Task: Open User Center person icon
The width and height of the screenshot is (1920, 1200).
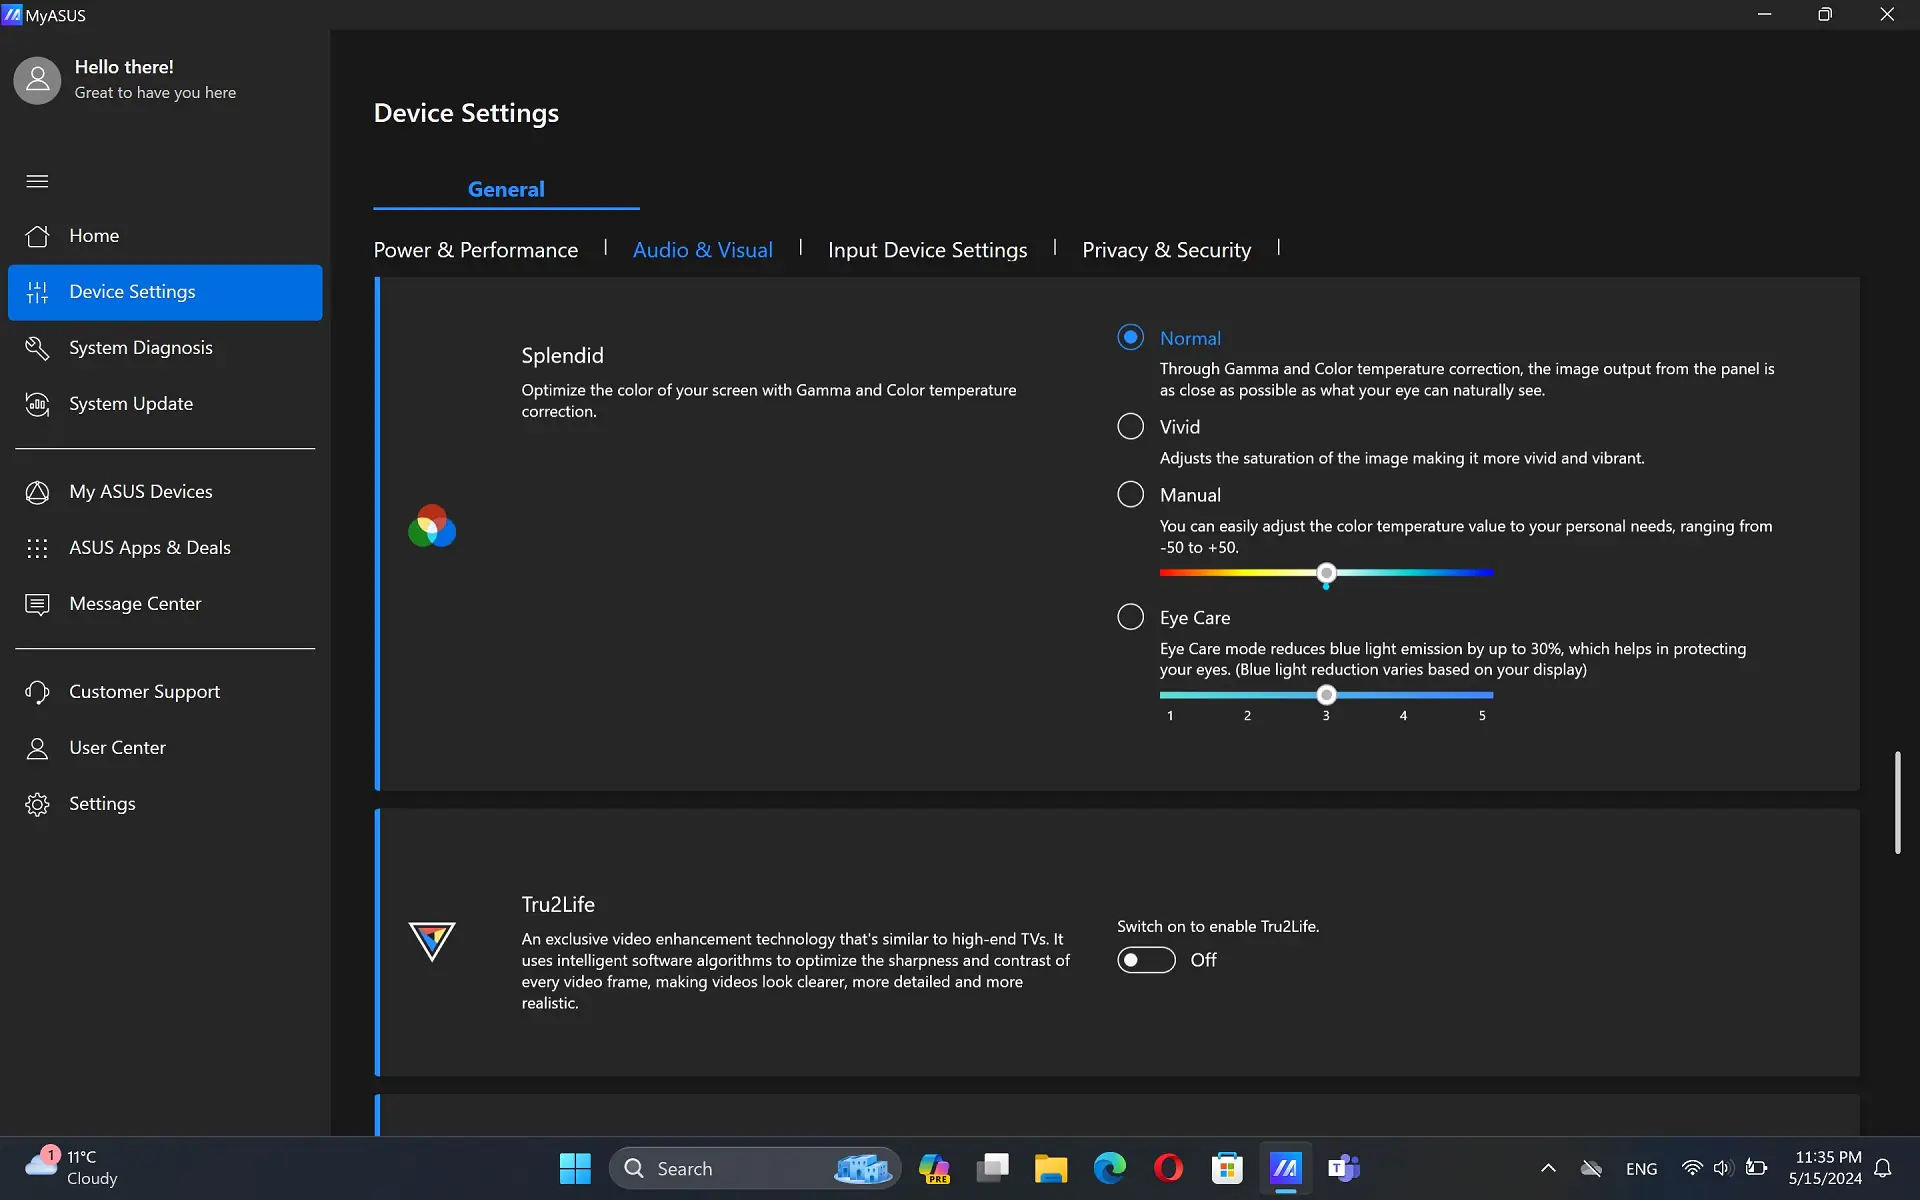Action: 37,748
